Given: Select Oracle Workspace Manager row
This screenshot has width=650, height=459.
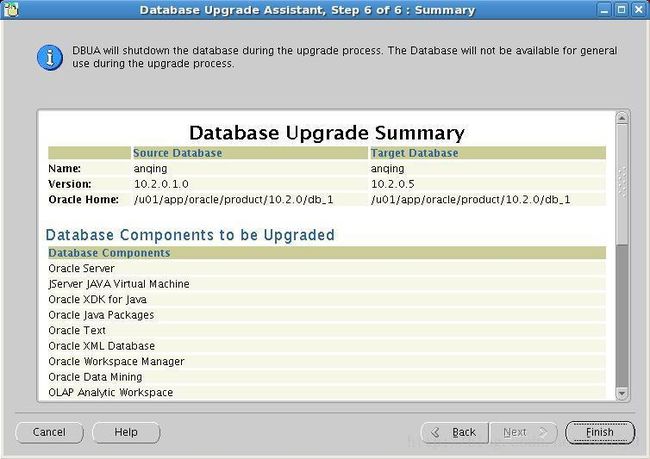Looking at the screenshot, I should click(x=327, y=362).
